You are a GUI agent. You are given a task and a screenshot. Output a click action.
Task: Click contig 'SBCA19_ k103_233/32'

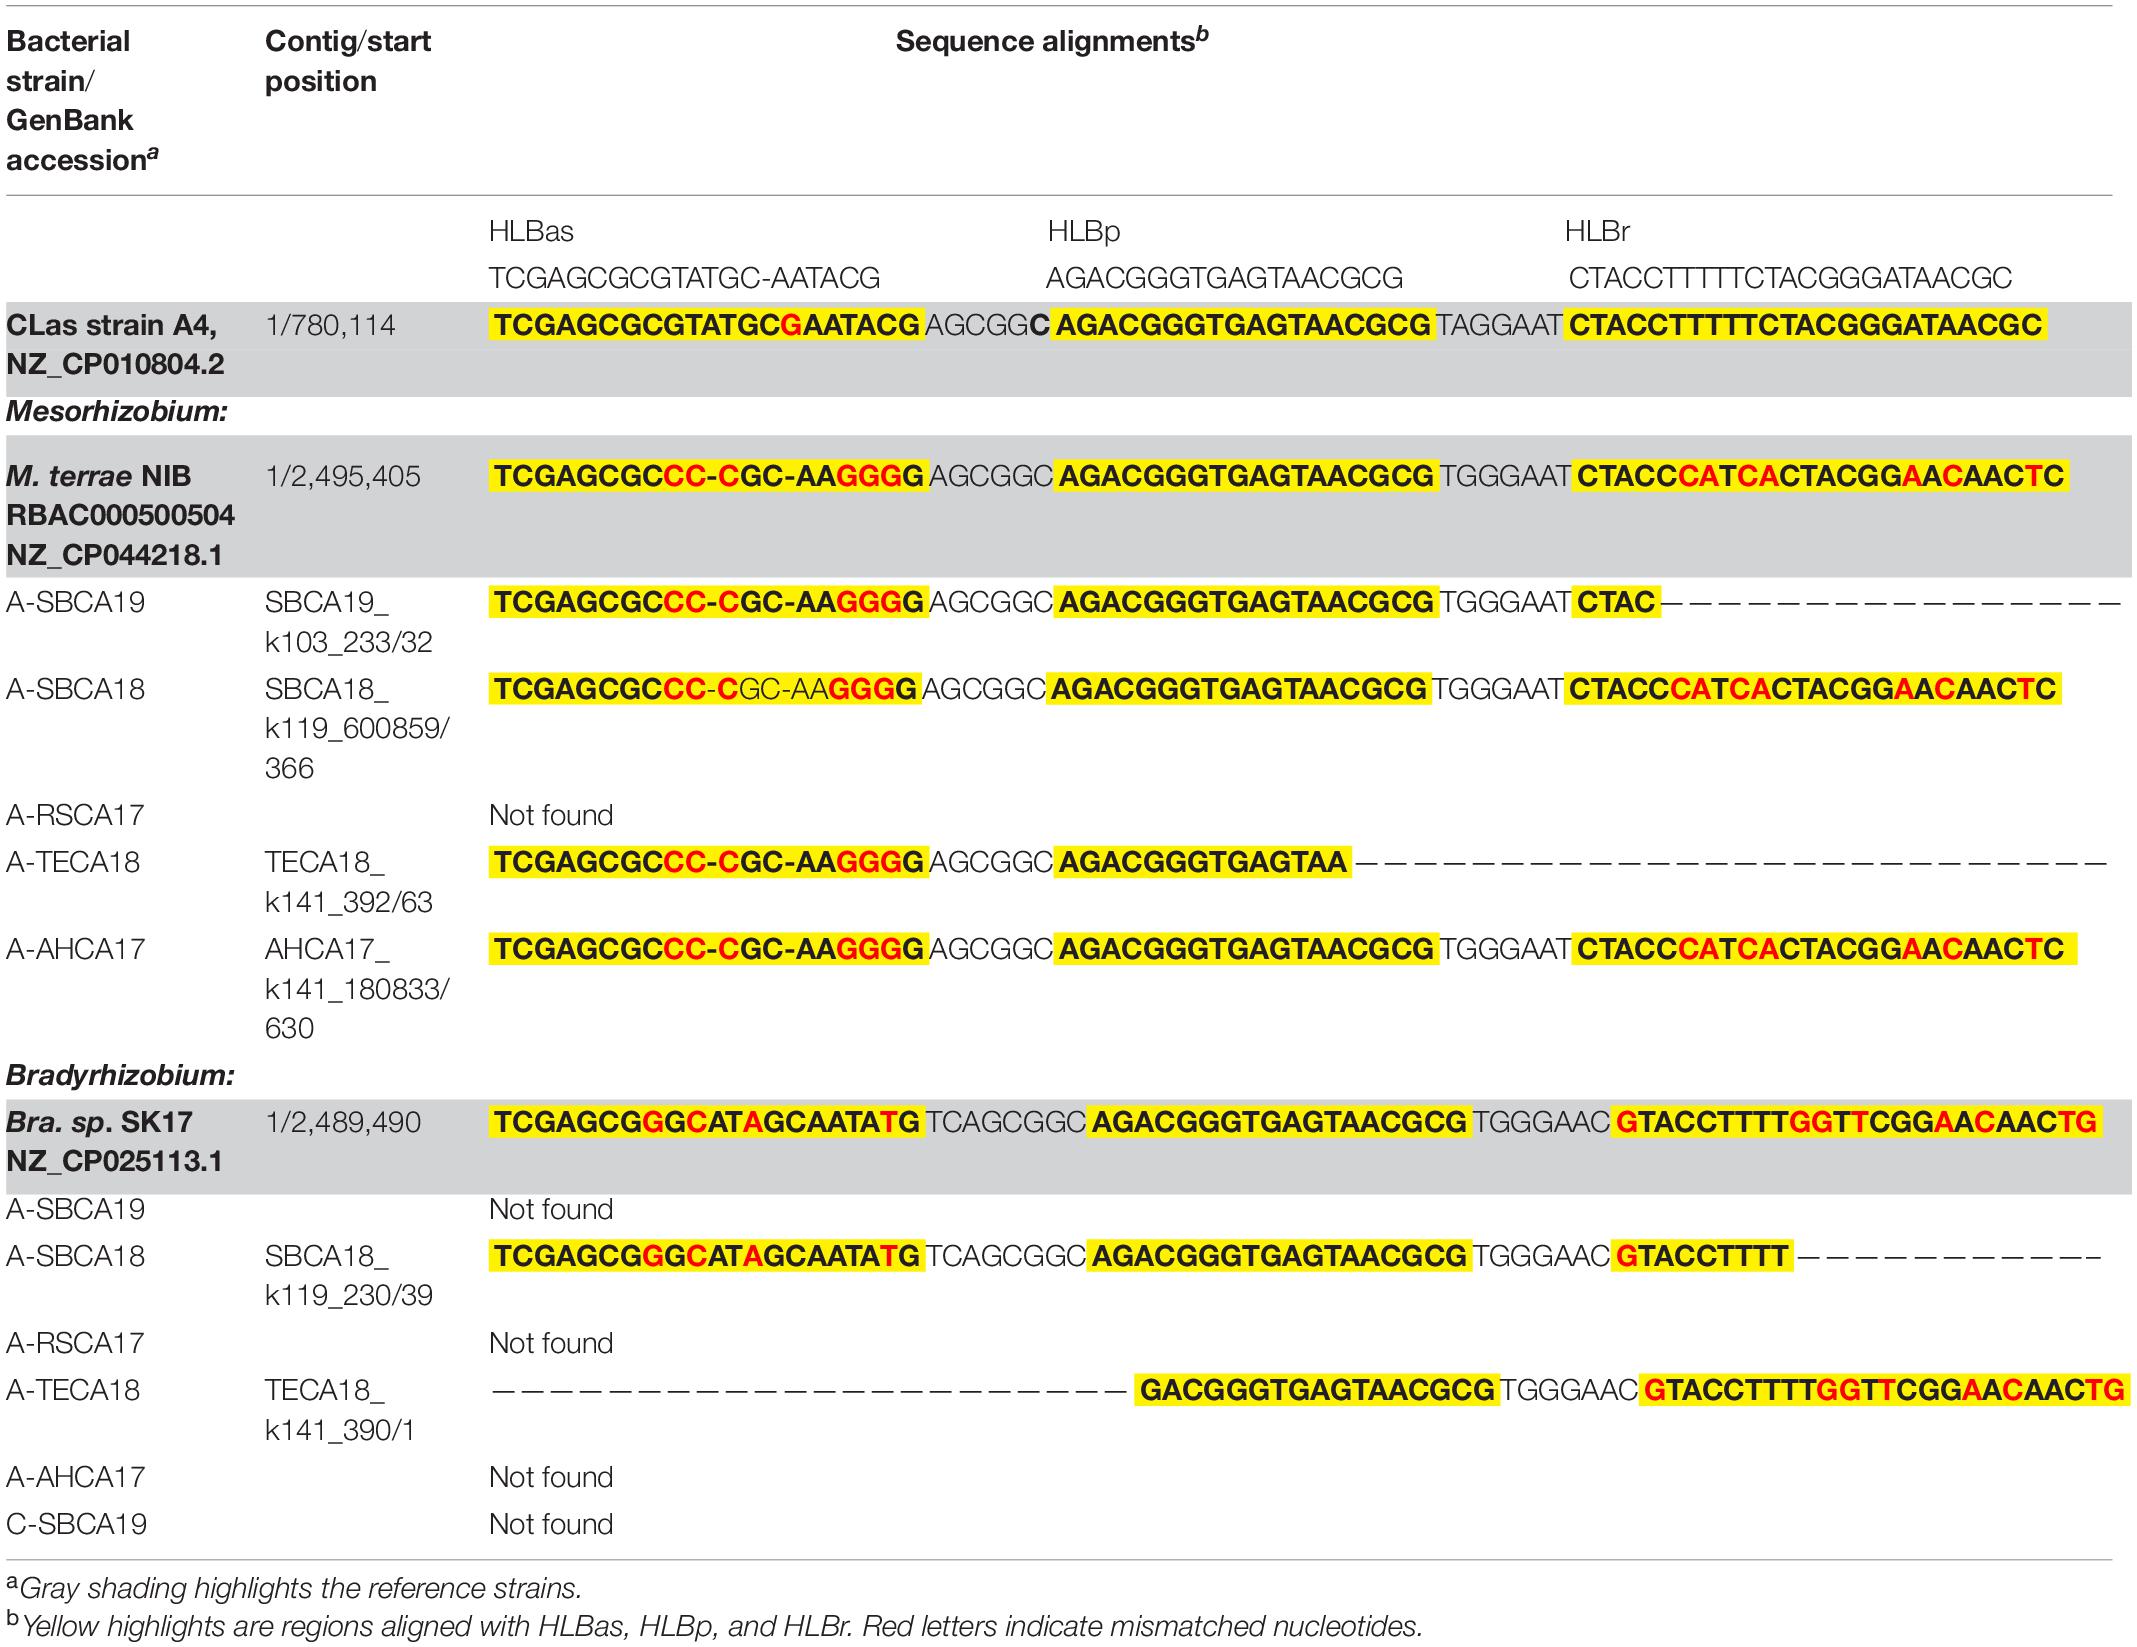pyautogui.click(x=348, y=622)
